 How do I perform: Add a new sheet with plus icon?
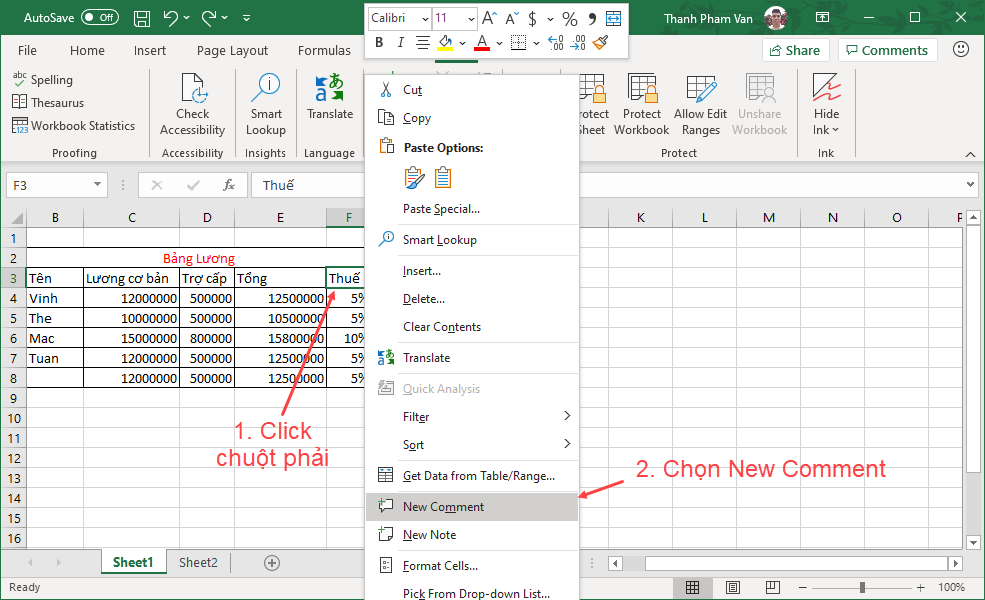(272, 563)
